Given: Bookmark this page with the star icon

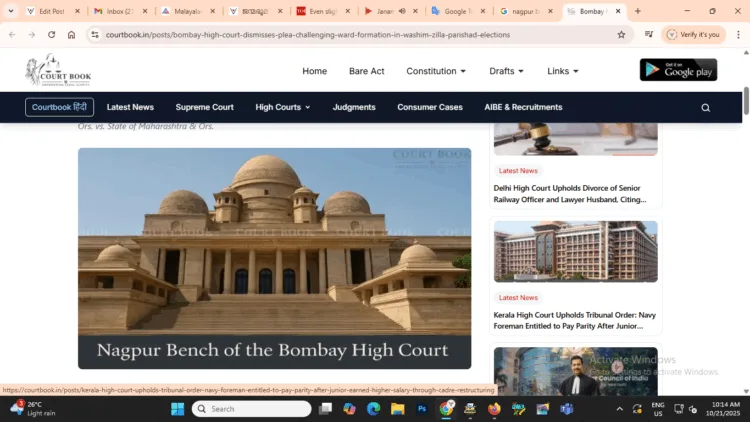Looking at the screenshot, I should [621, 34].
